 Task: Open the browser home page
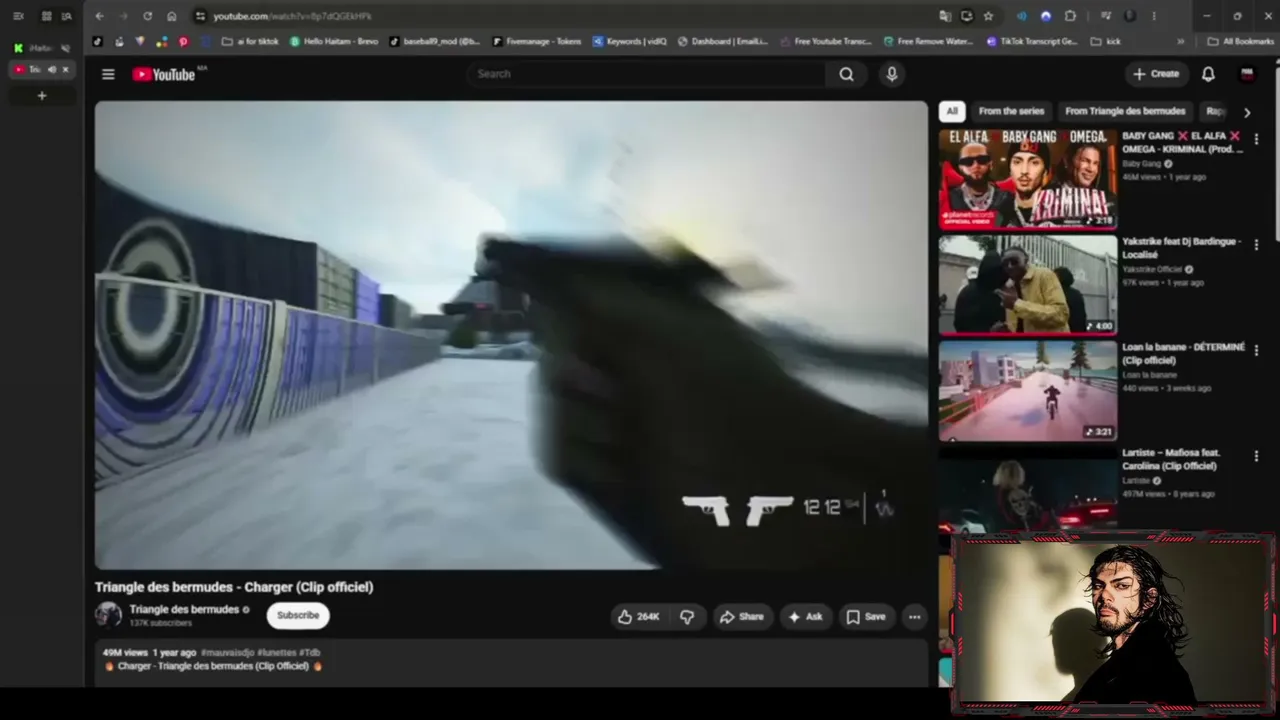(172, 16)
